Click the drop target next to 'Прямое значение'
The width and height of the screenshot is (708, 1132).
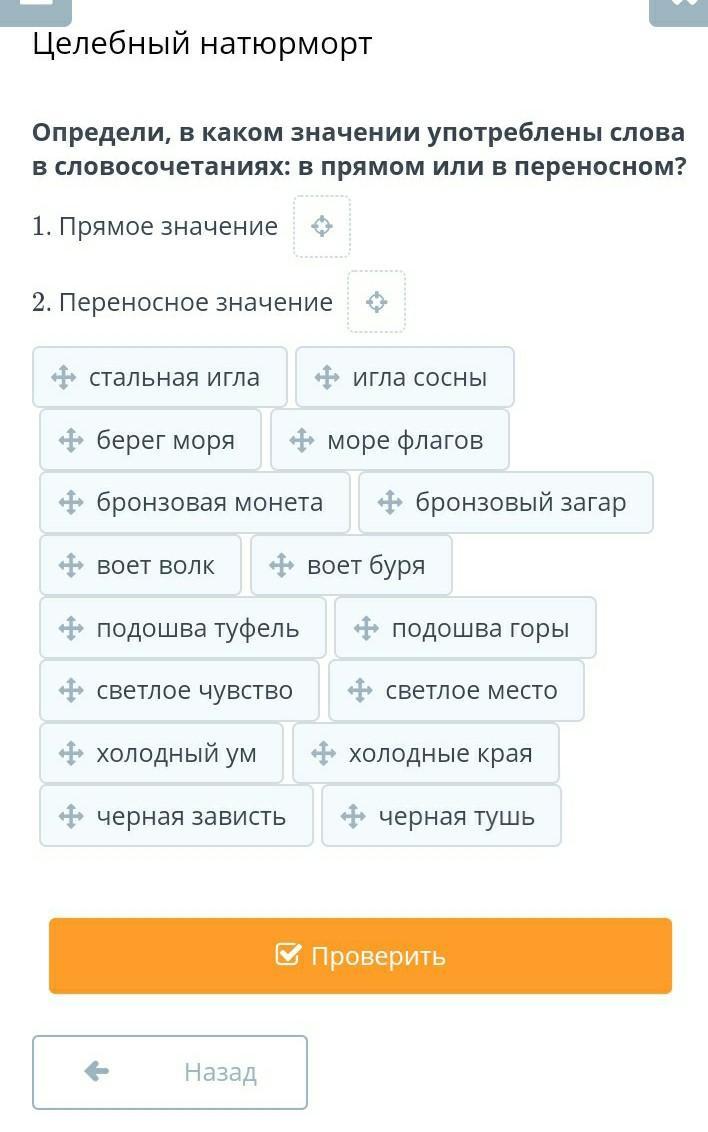coord(322,227)
